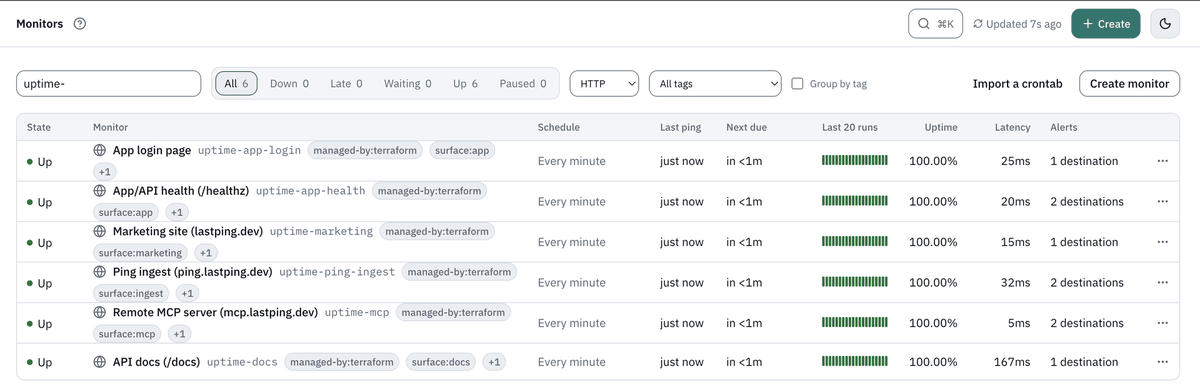Open the Remote MCP server monitor

pyautogui.click(x=215, y=312)
